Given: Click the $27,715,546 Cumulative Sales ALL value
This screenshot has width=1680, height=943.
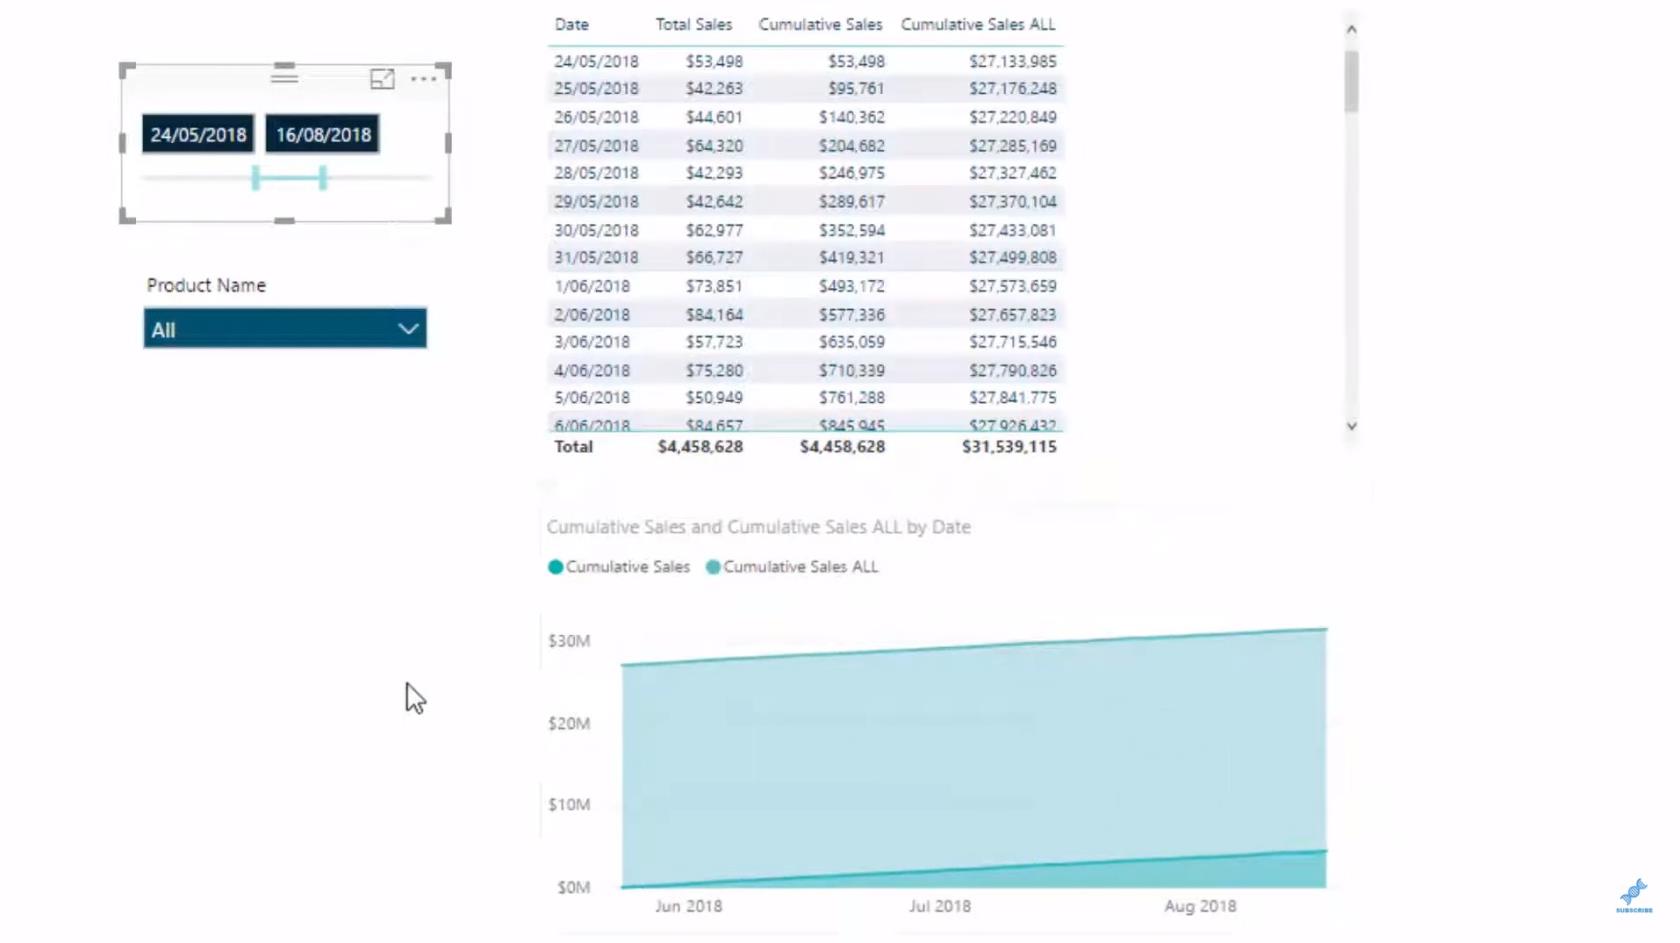Looking at the screenshot, I should tap(1012, 342).
